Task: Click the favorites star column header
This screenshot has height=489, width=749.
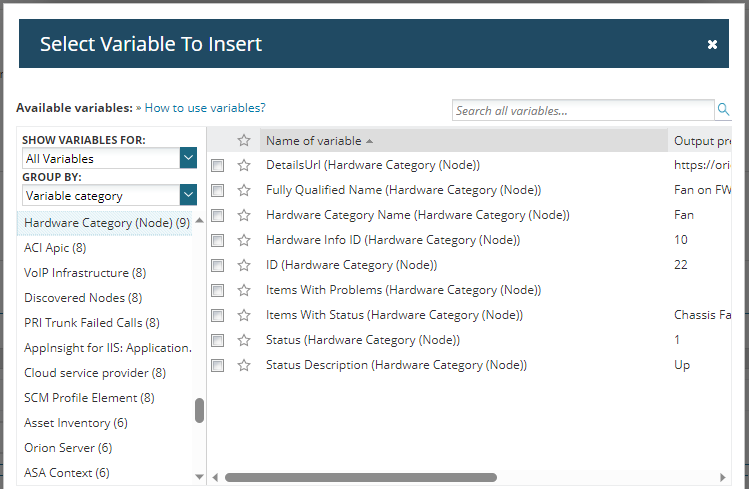Action: coord(243,141)
